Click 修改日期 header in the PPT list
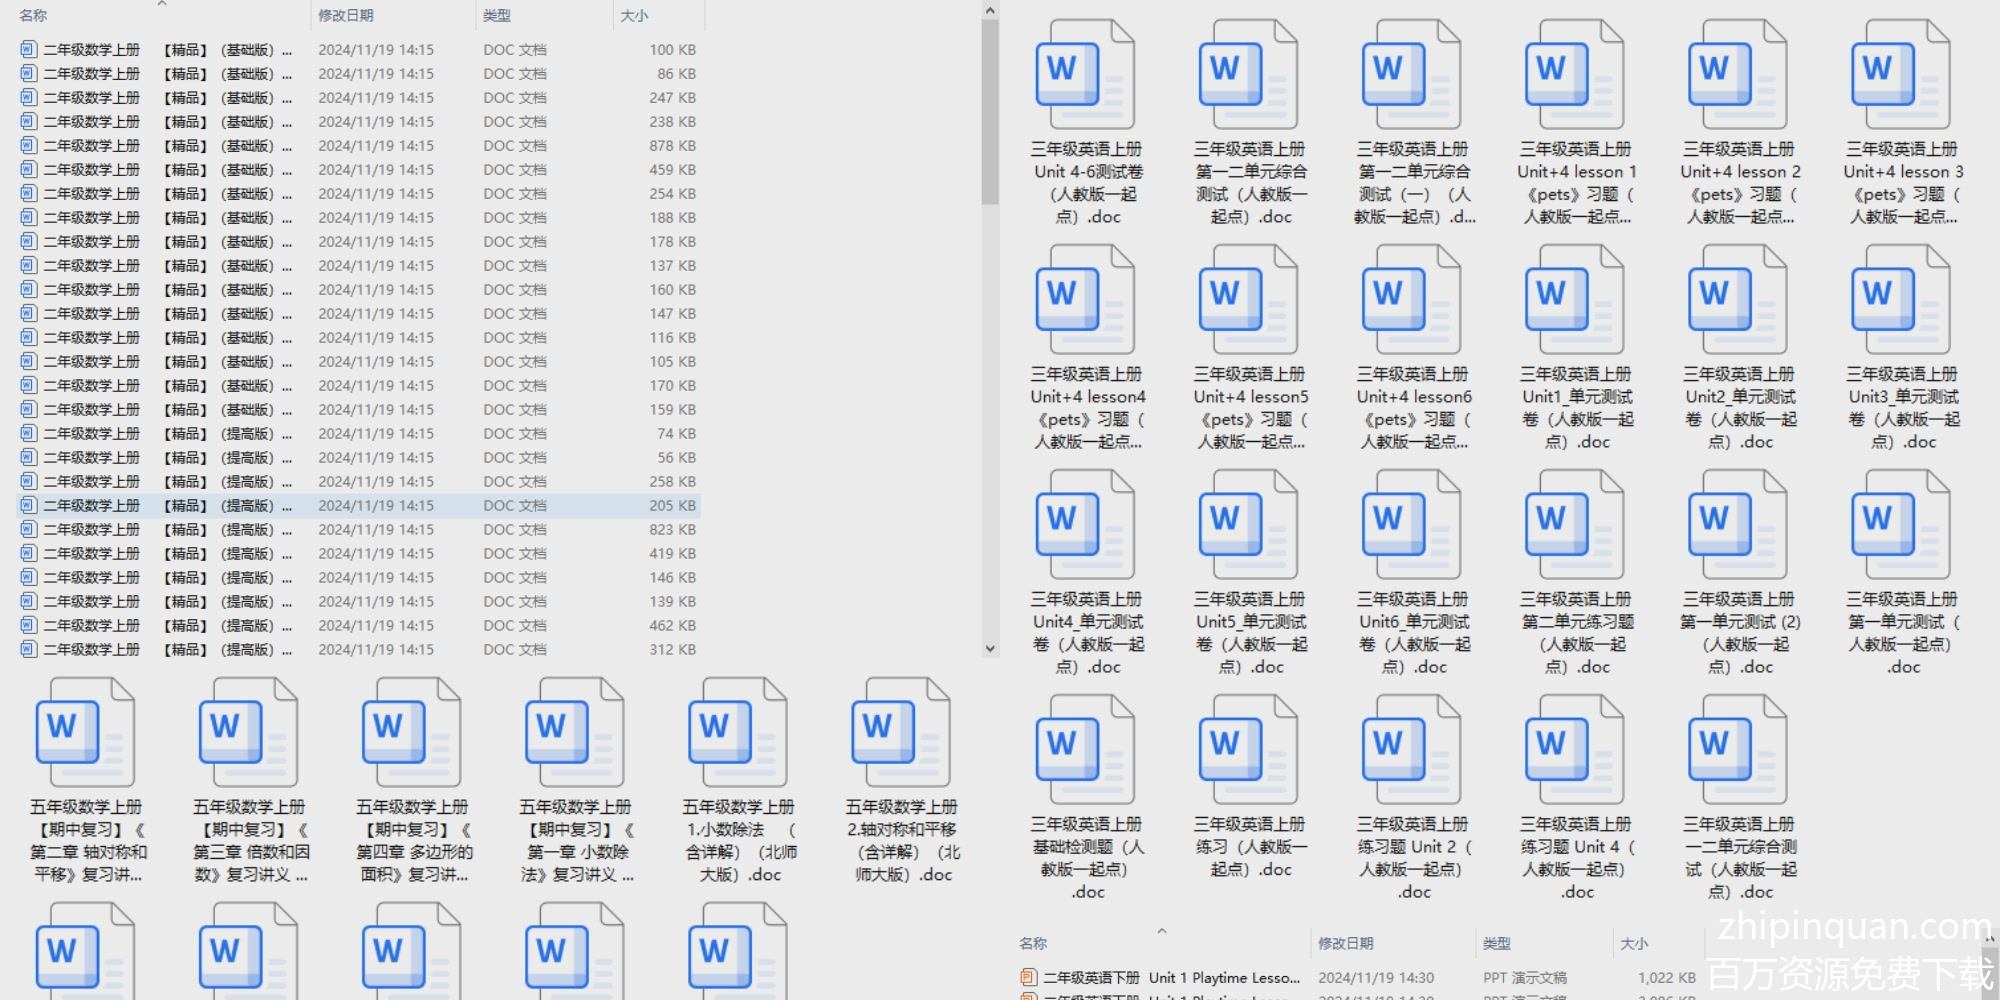2000x1000 pixels. tap(1345, 943)
